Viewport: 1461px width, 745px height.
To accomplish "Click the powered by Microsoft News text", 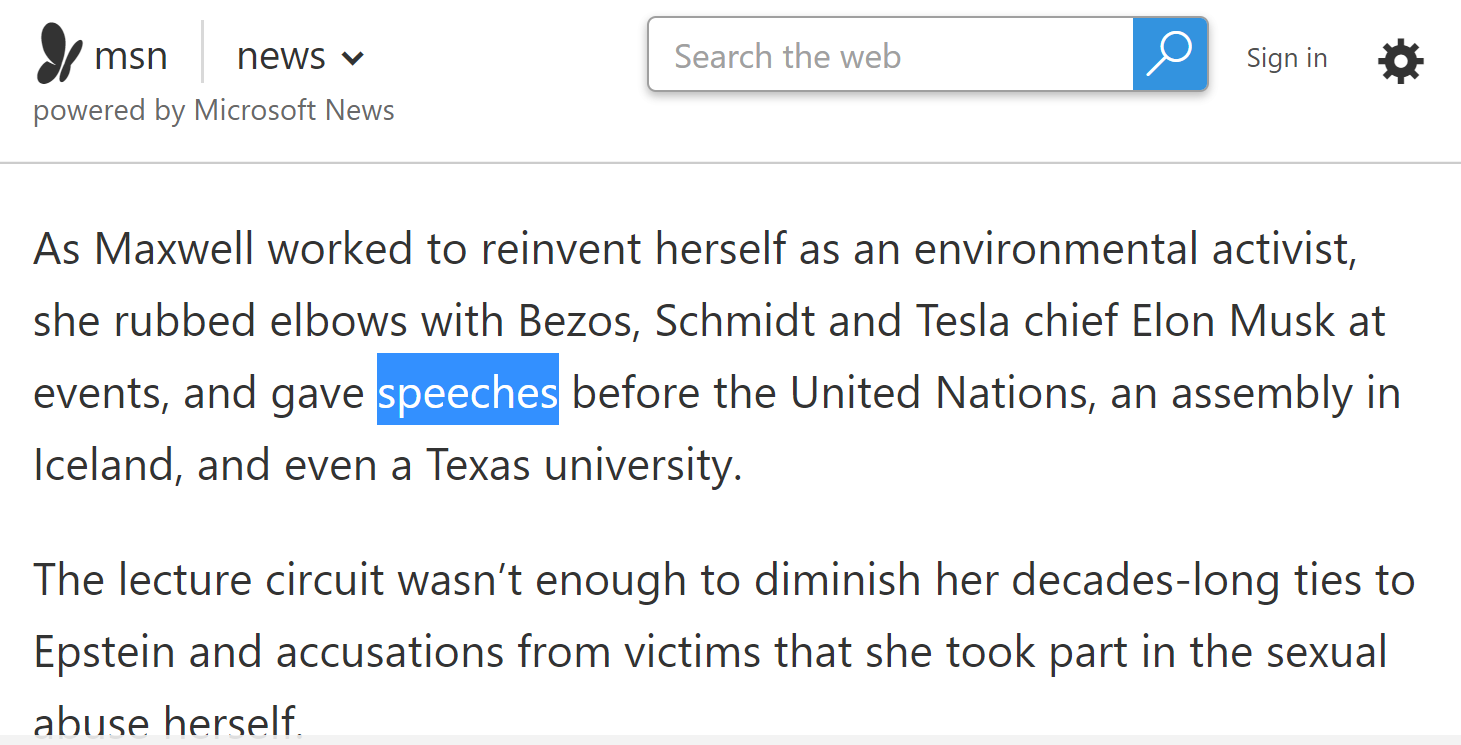I will [213, 110].
